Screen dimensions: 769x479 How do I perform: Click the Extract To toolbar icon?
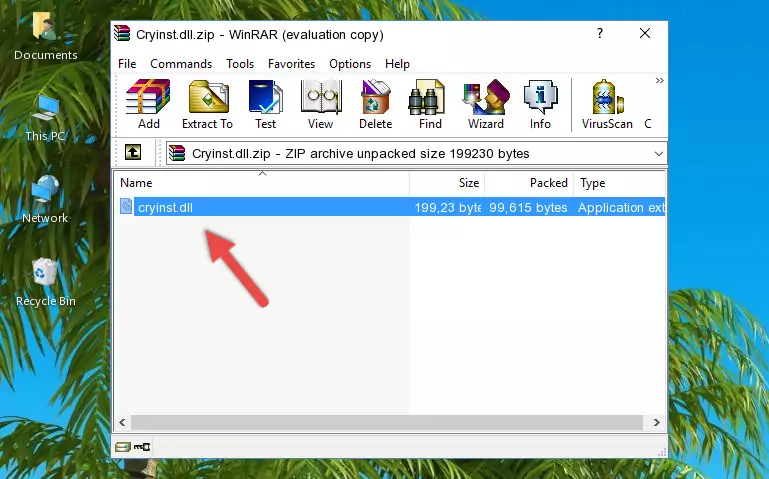207,104
